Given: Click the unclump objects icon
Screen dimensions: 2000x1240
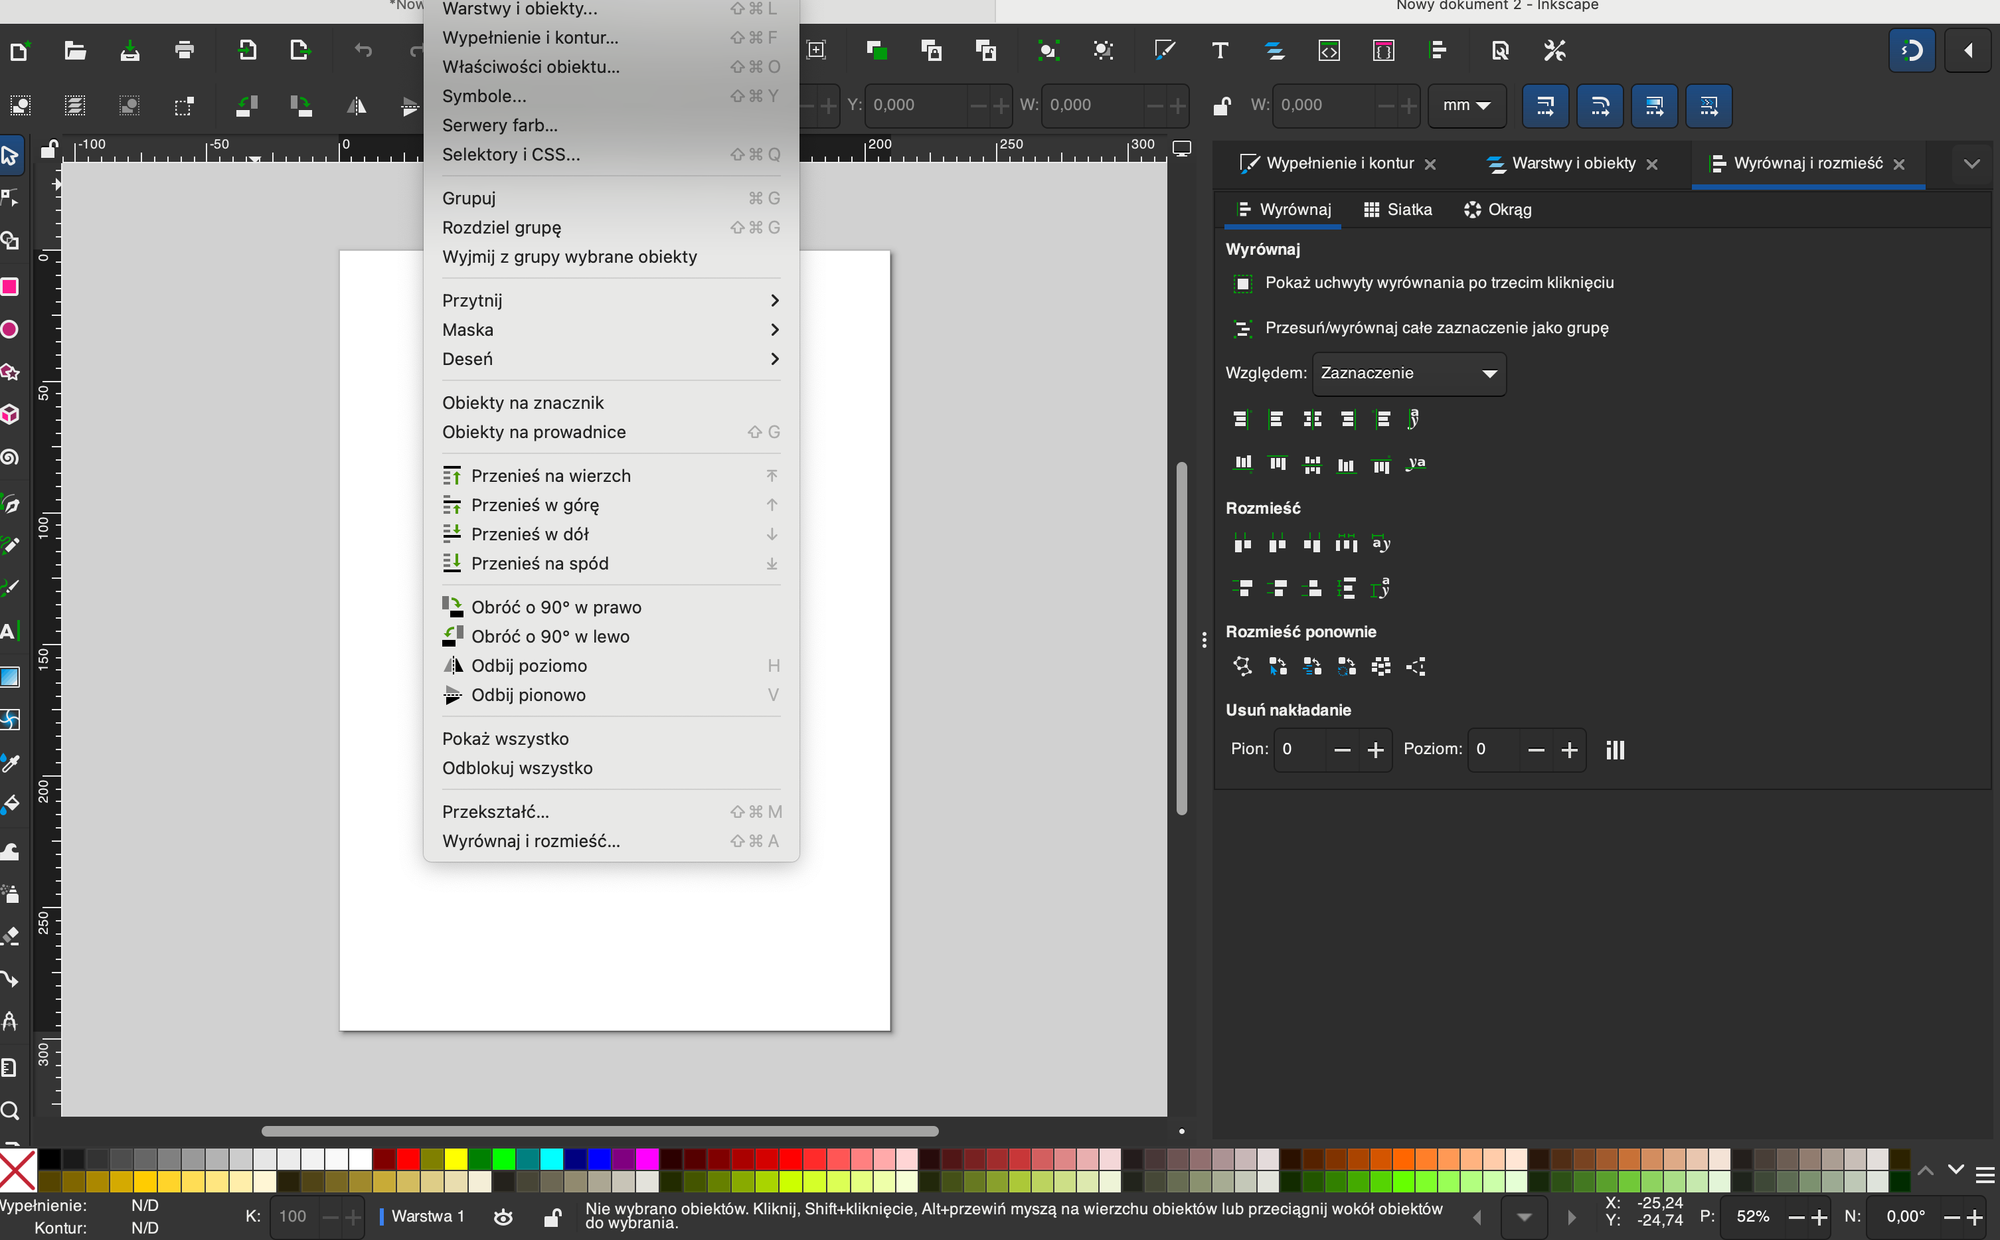Looking at the screenshot, I should pyautogui.click(x=1381, y=666).
